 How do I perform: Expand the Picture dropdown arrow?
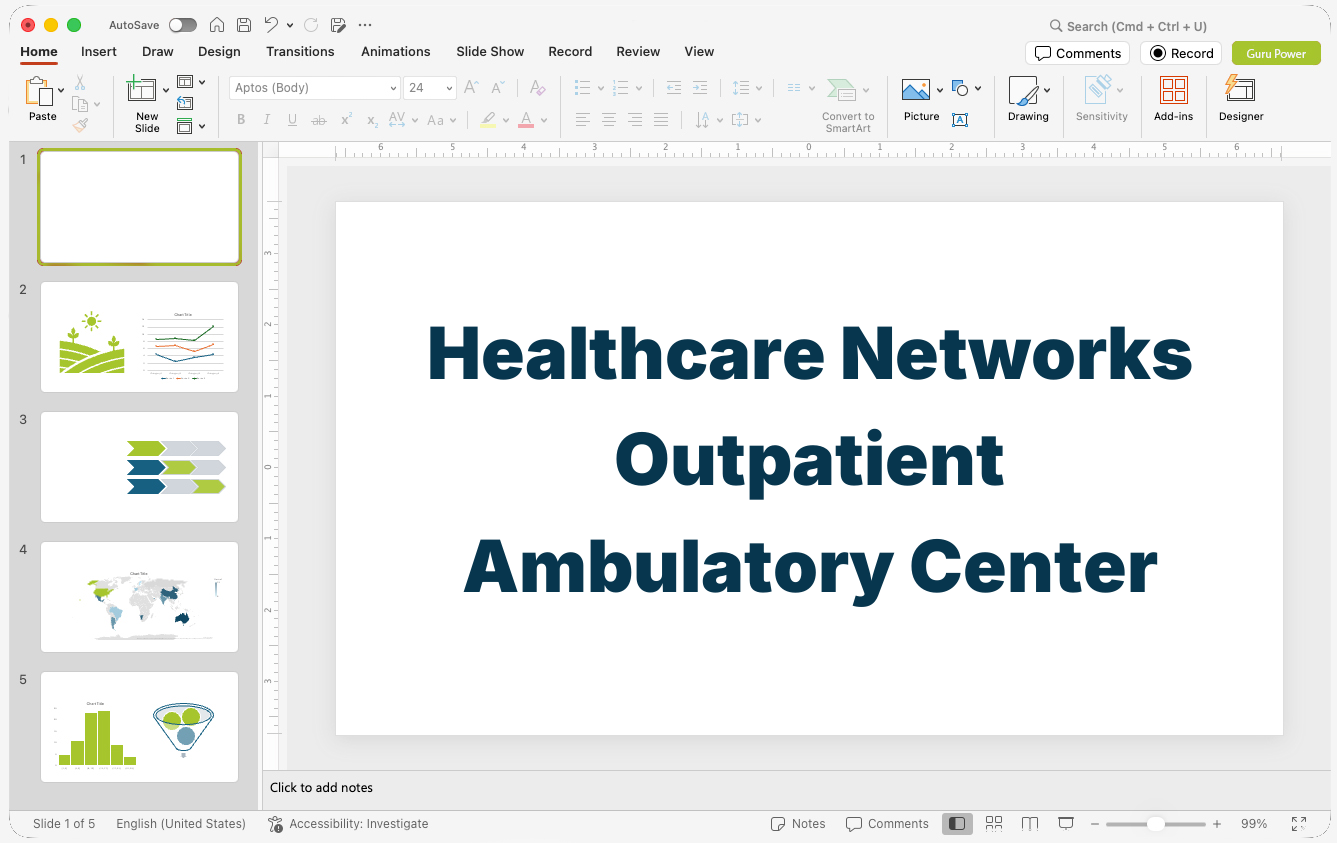pyautogui.click(x=940, y=91)
